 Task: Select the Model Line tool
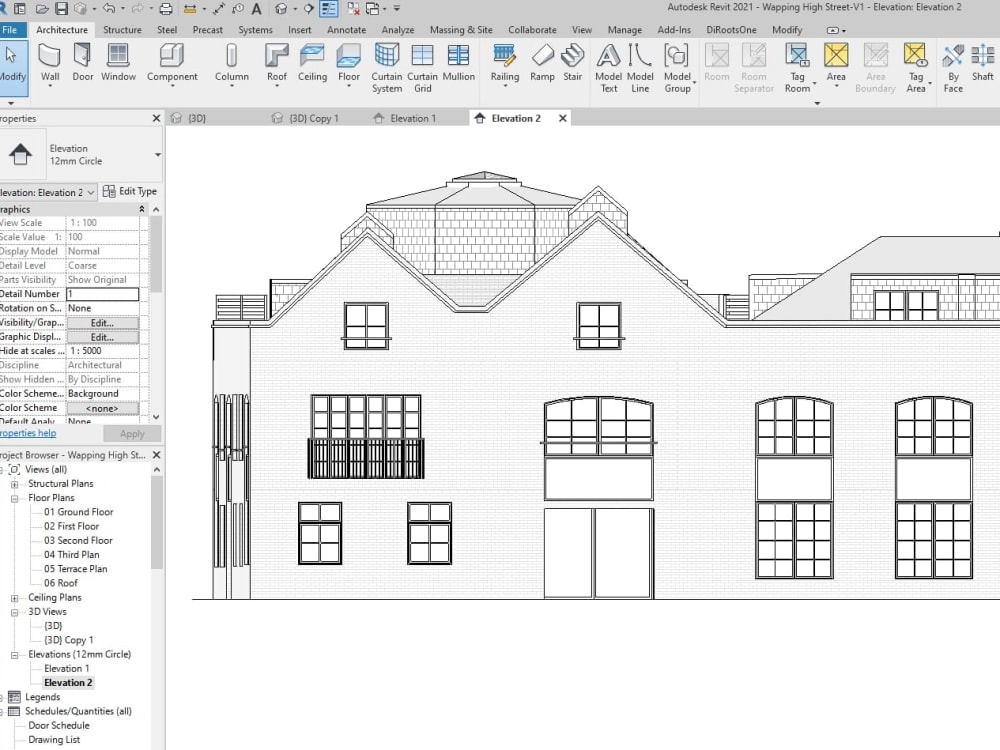click(640, 68)
